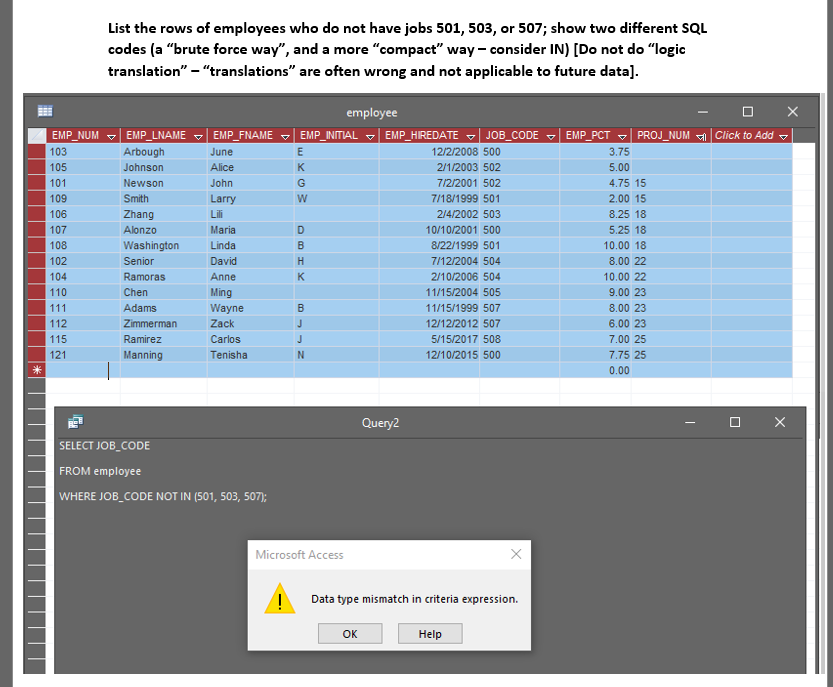The height and width of the screenshot is (687, 833).
Task: Click OK to dismiss the data type mismatch error
Action: 349,633
